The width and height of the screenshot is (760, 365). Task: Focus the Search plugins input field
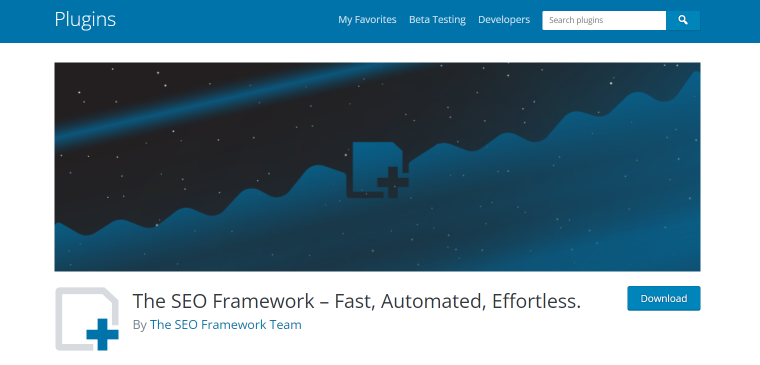pos(604,20)
